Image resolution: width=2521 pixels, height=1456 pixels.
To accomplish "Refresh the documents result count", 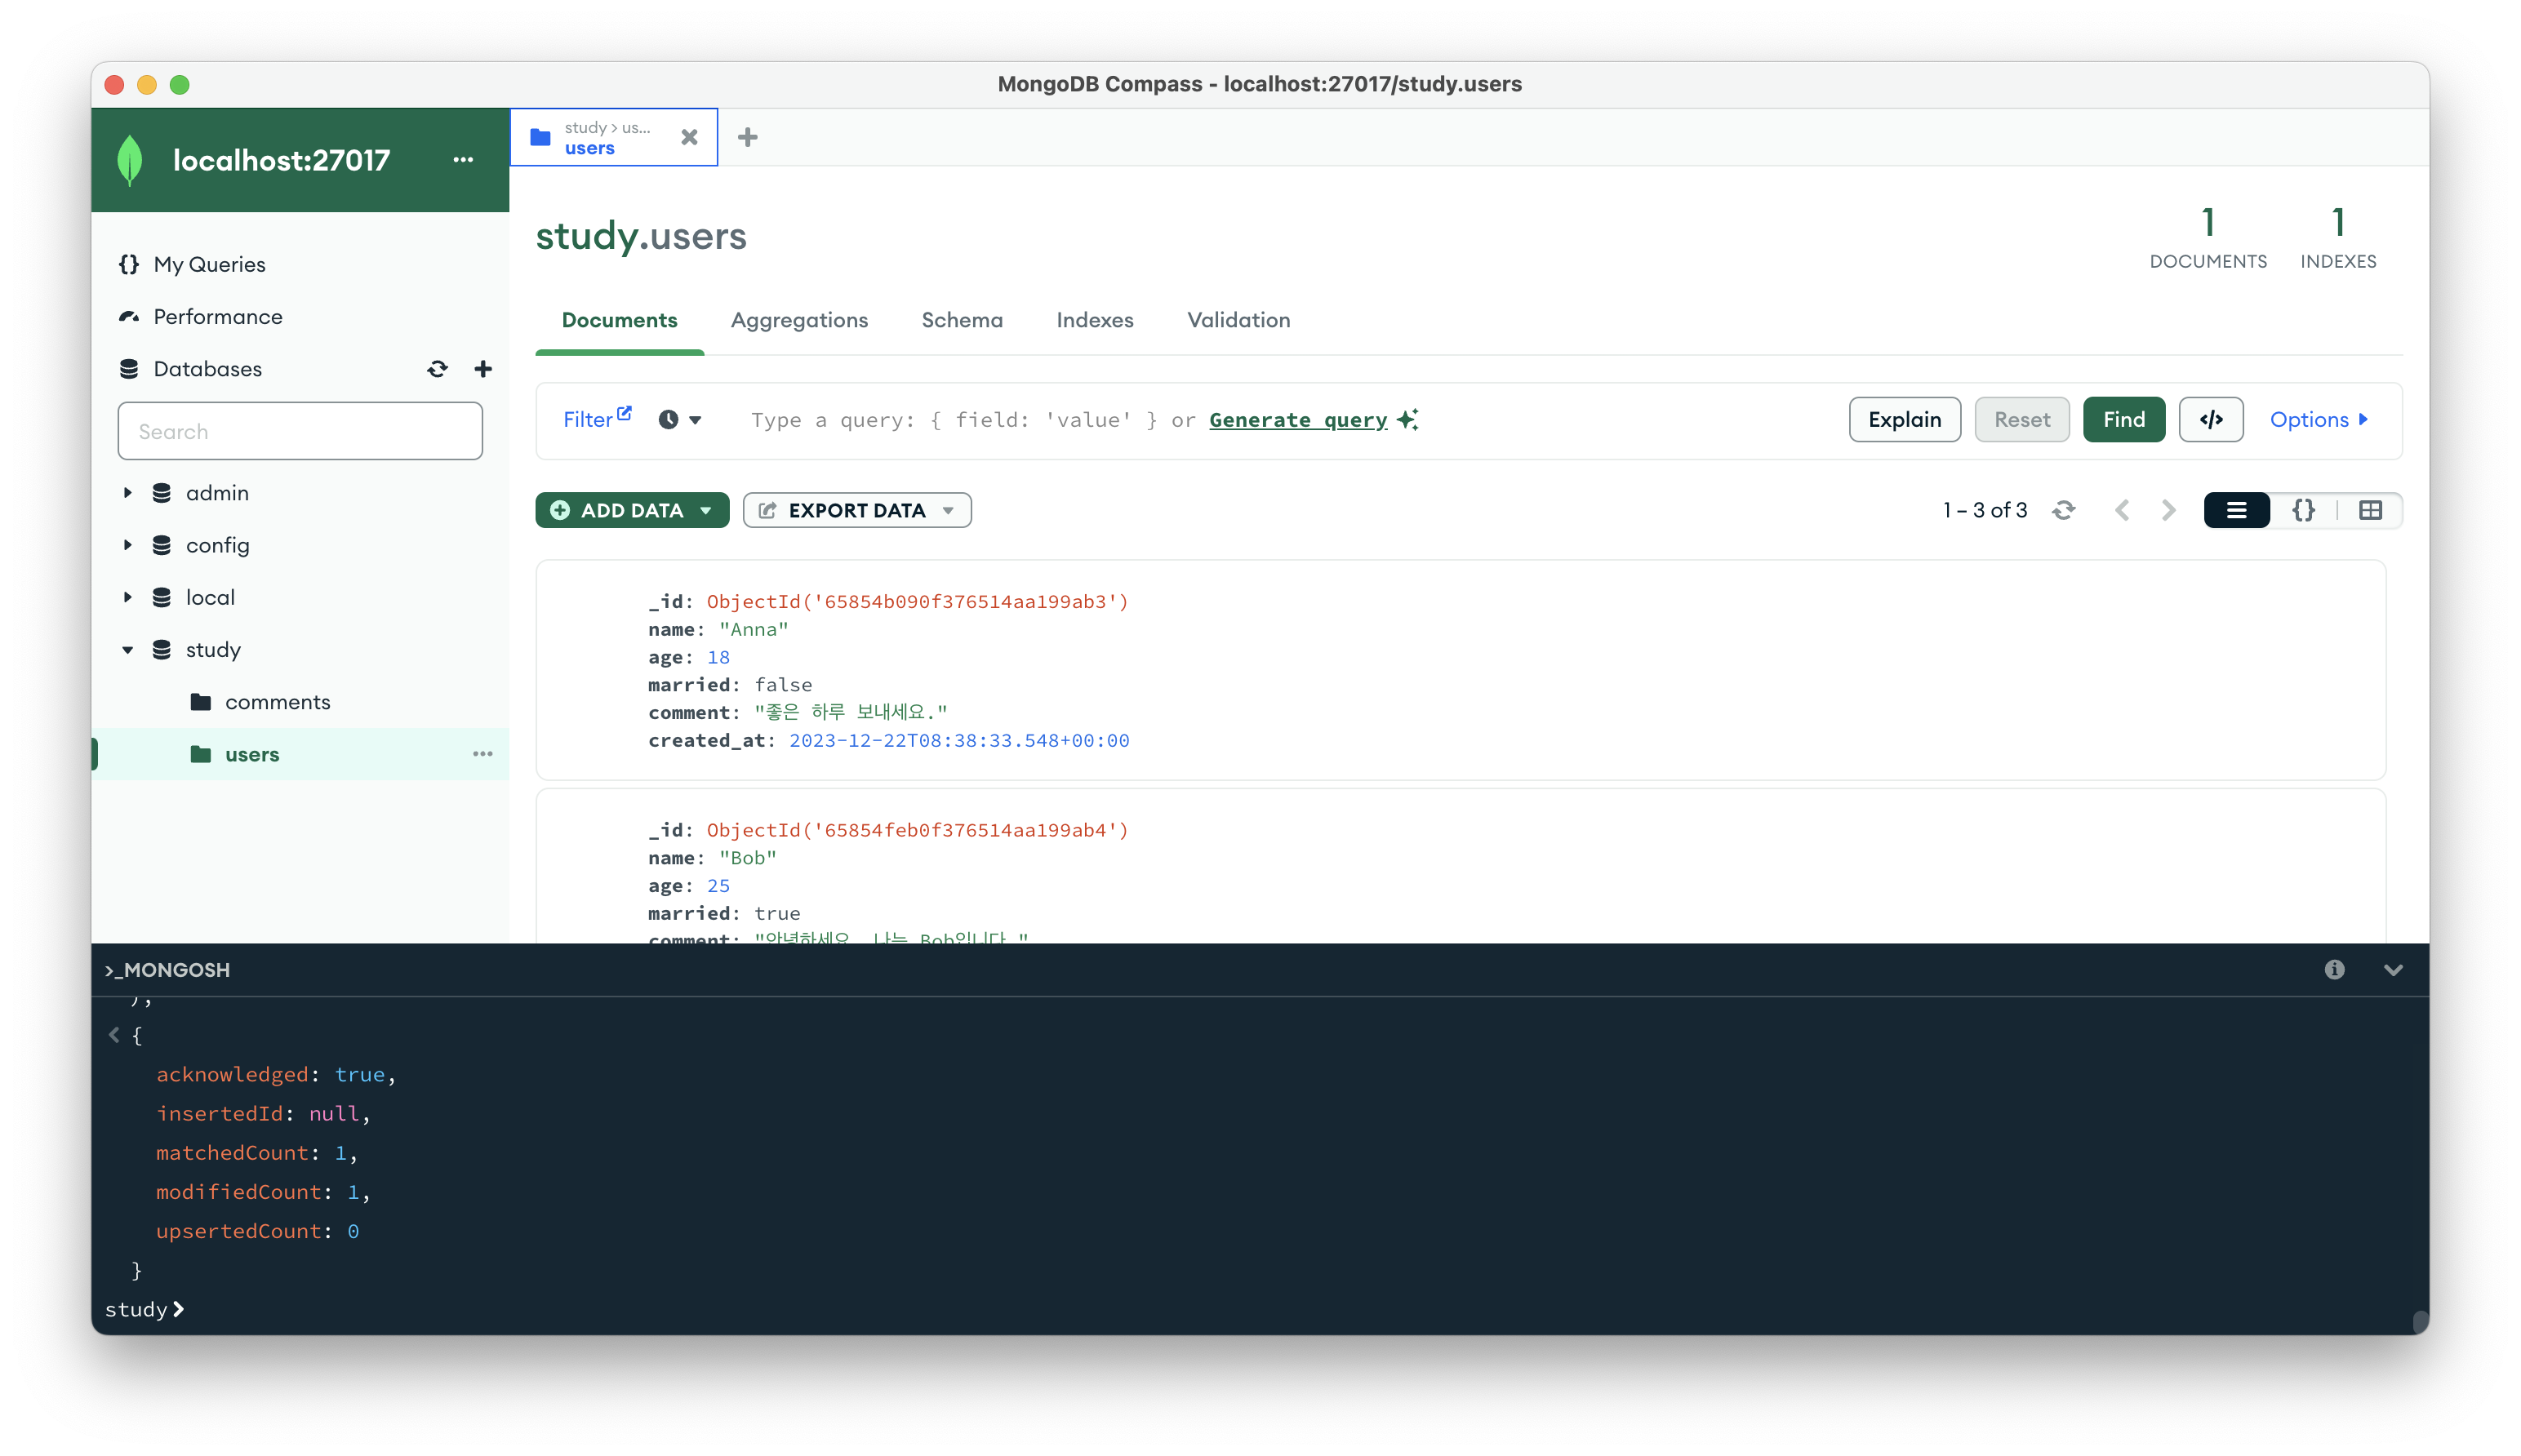I will (x=2063, y=511).
